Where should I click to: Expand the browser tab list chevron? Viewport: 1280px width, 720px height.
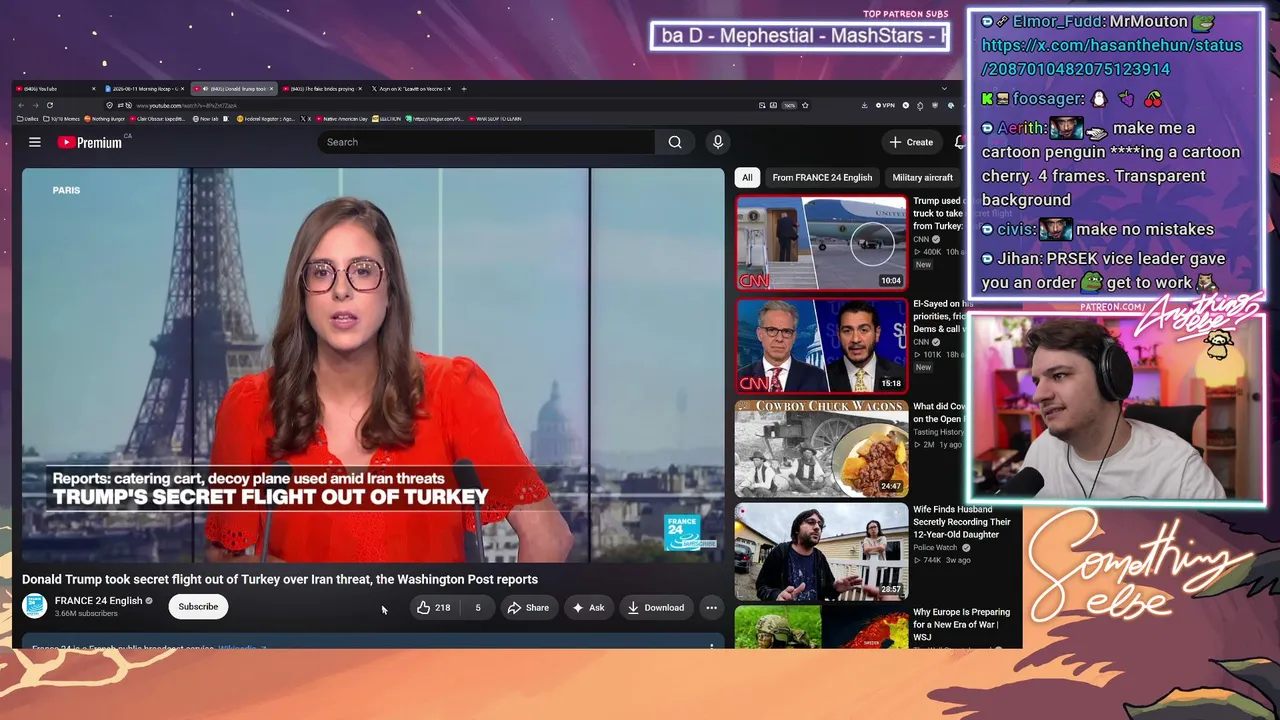944,89
